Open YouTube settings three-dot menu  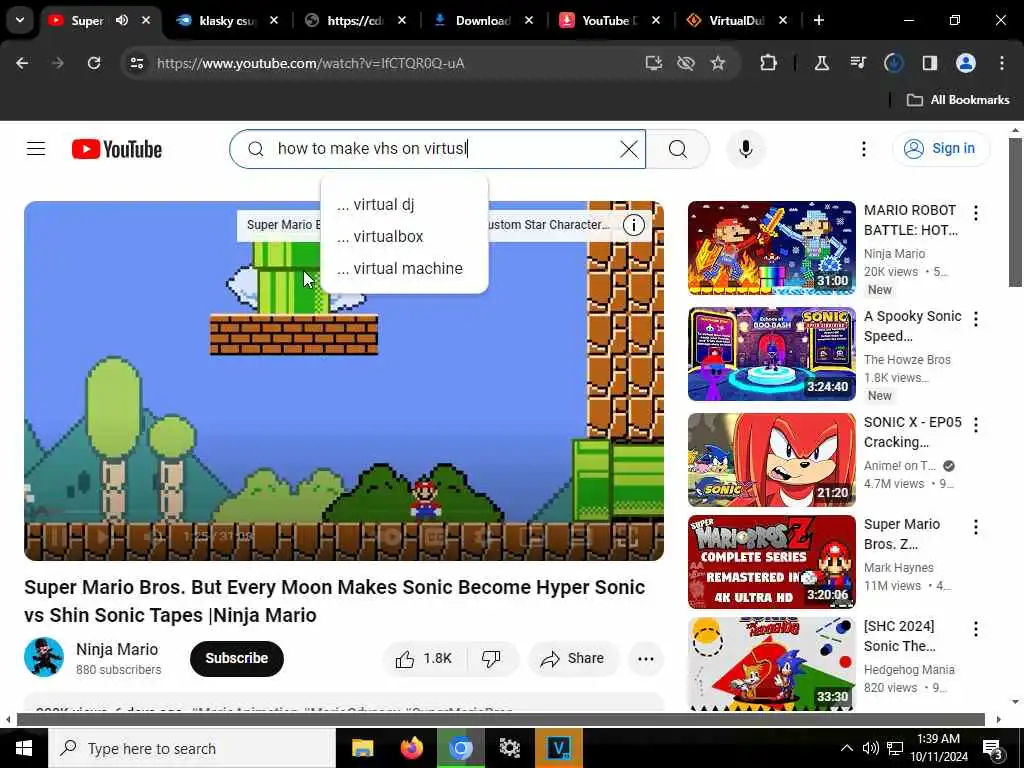click(863, 149)
